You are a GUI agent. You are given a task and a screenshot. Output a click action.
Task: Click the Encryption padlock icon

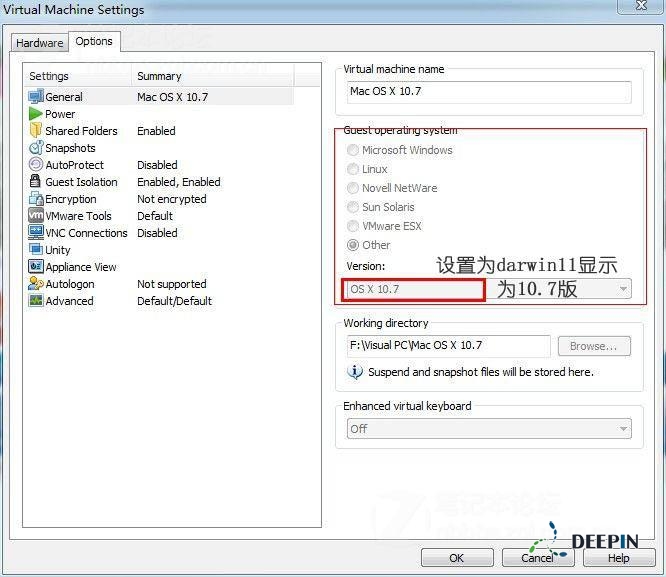click(x=36, y=199)
